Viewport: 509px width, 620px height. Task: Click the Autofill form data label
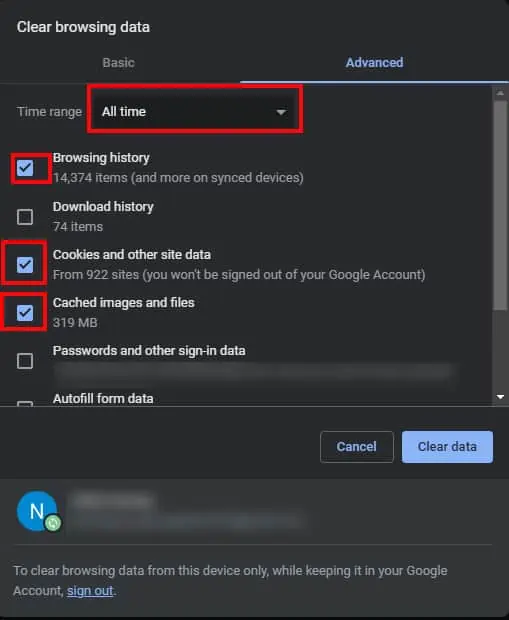(103, 399)
